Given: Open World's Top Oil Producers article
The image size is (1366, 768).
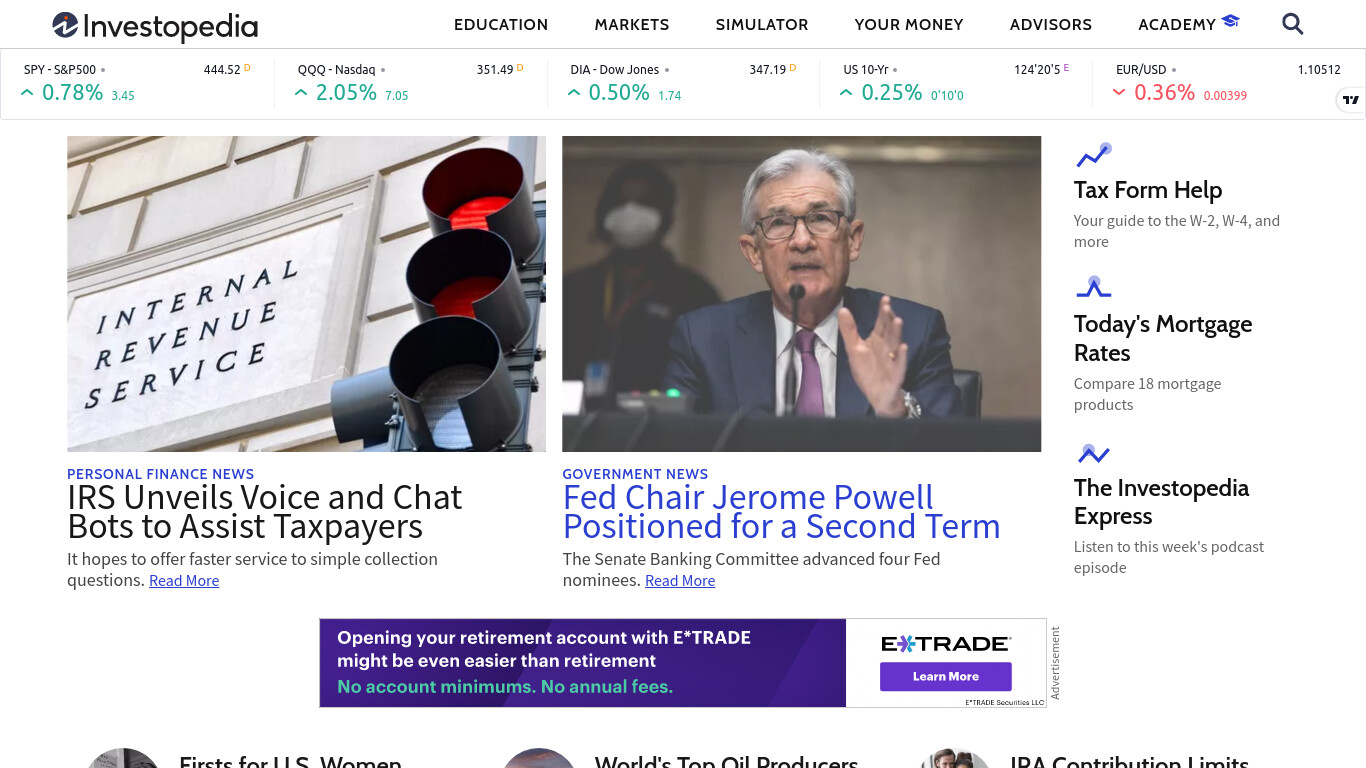Looking at the screenshot, I should pos(727,762).
